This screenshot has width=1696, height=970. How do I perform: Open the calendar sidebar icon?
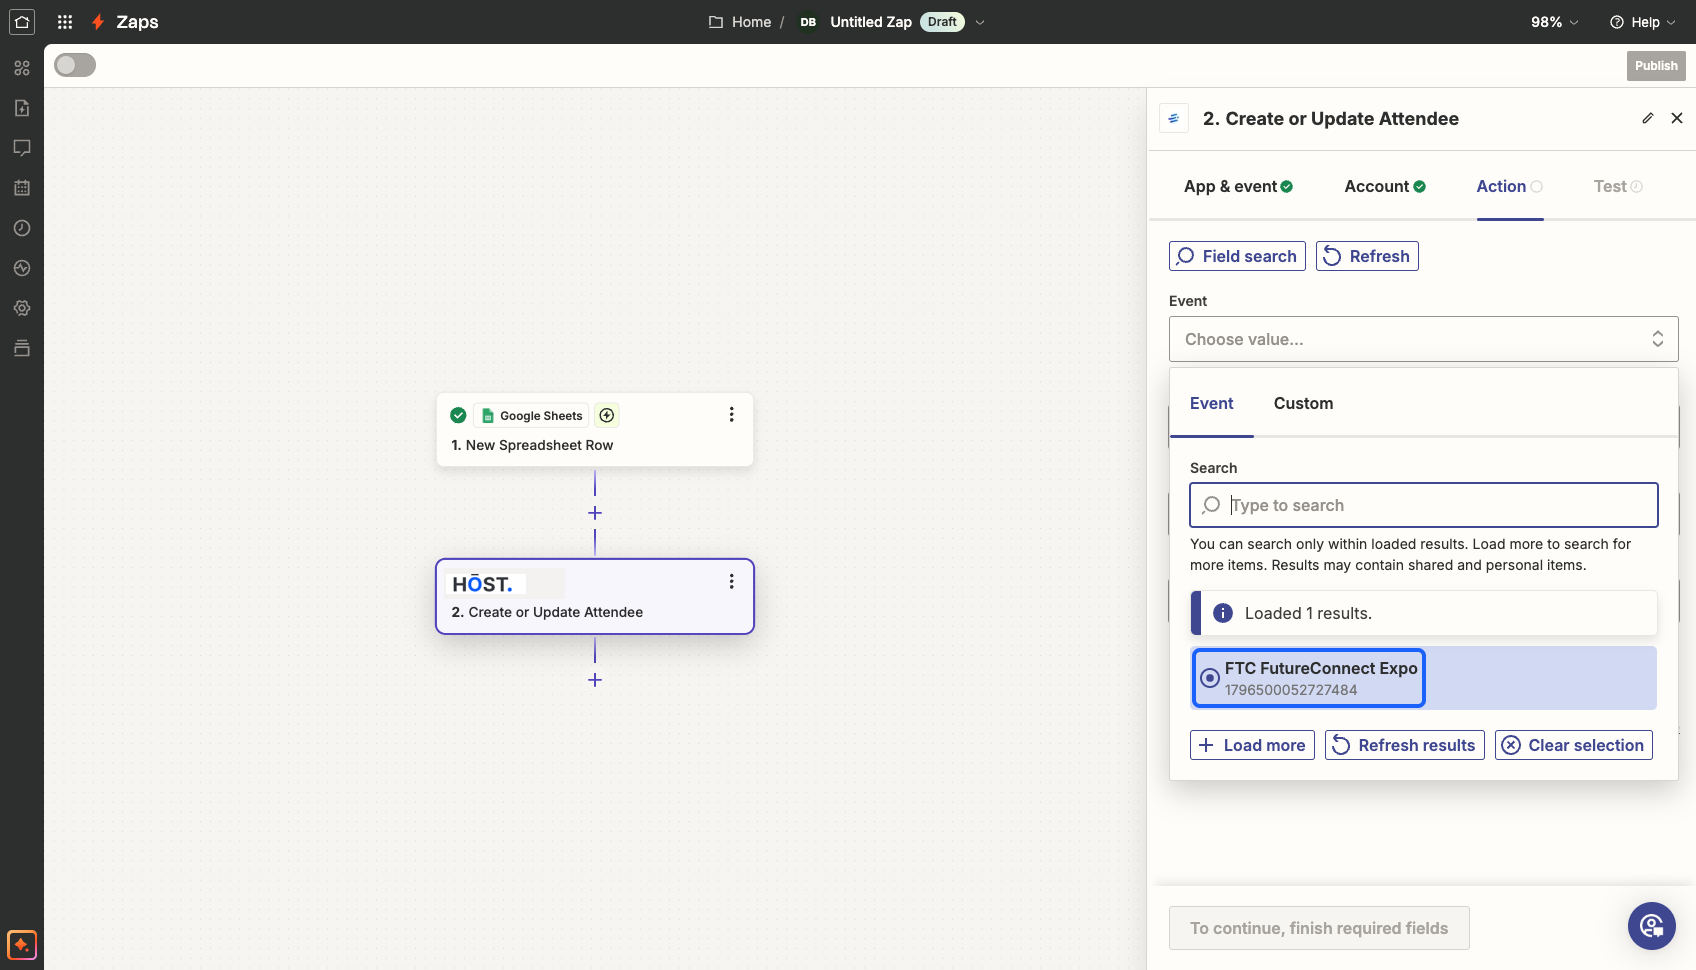point(22,188)
